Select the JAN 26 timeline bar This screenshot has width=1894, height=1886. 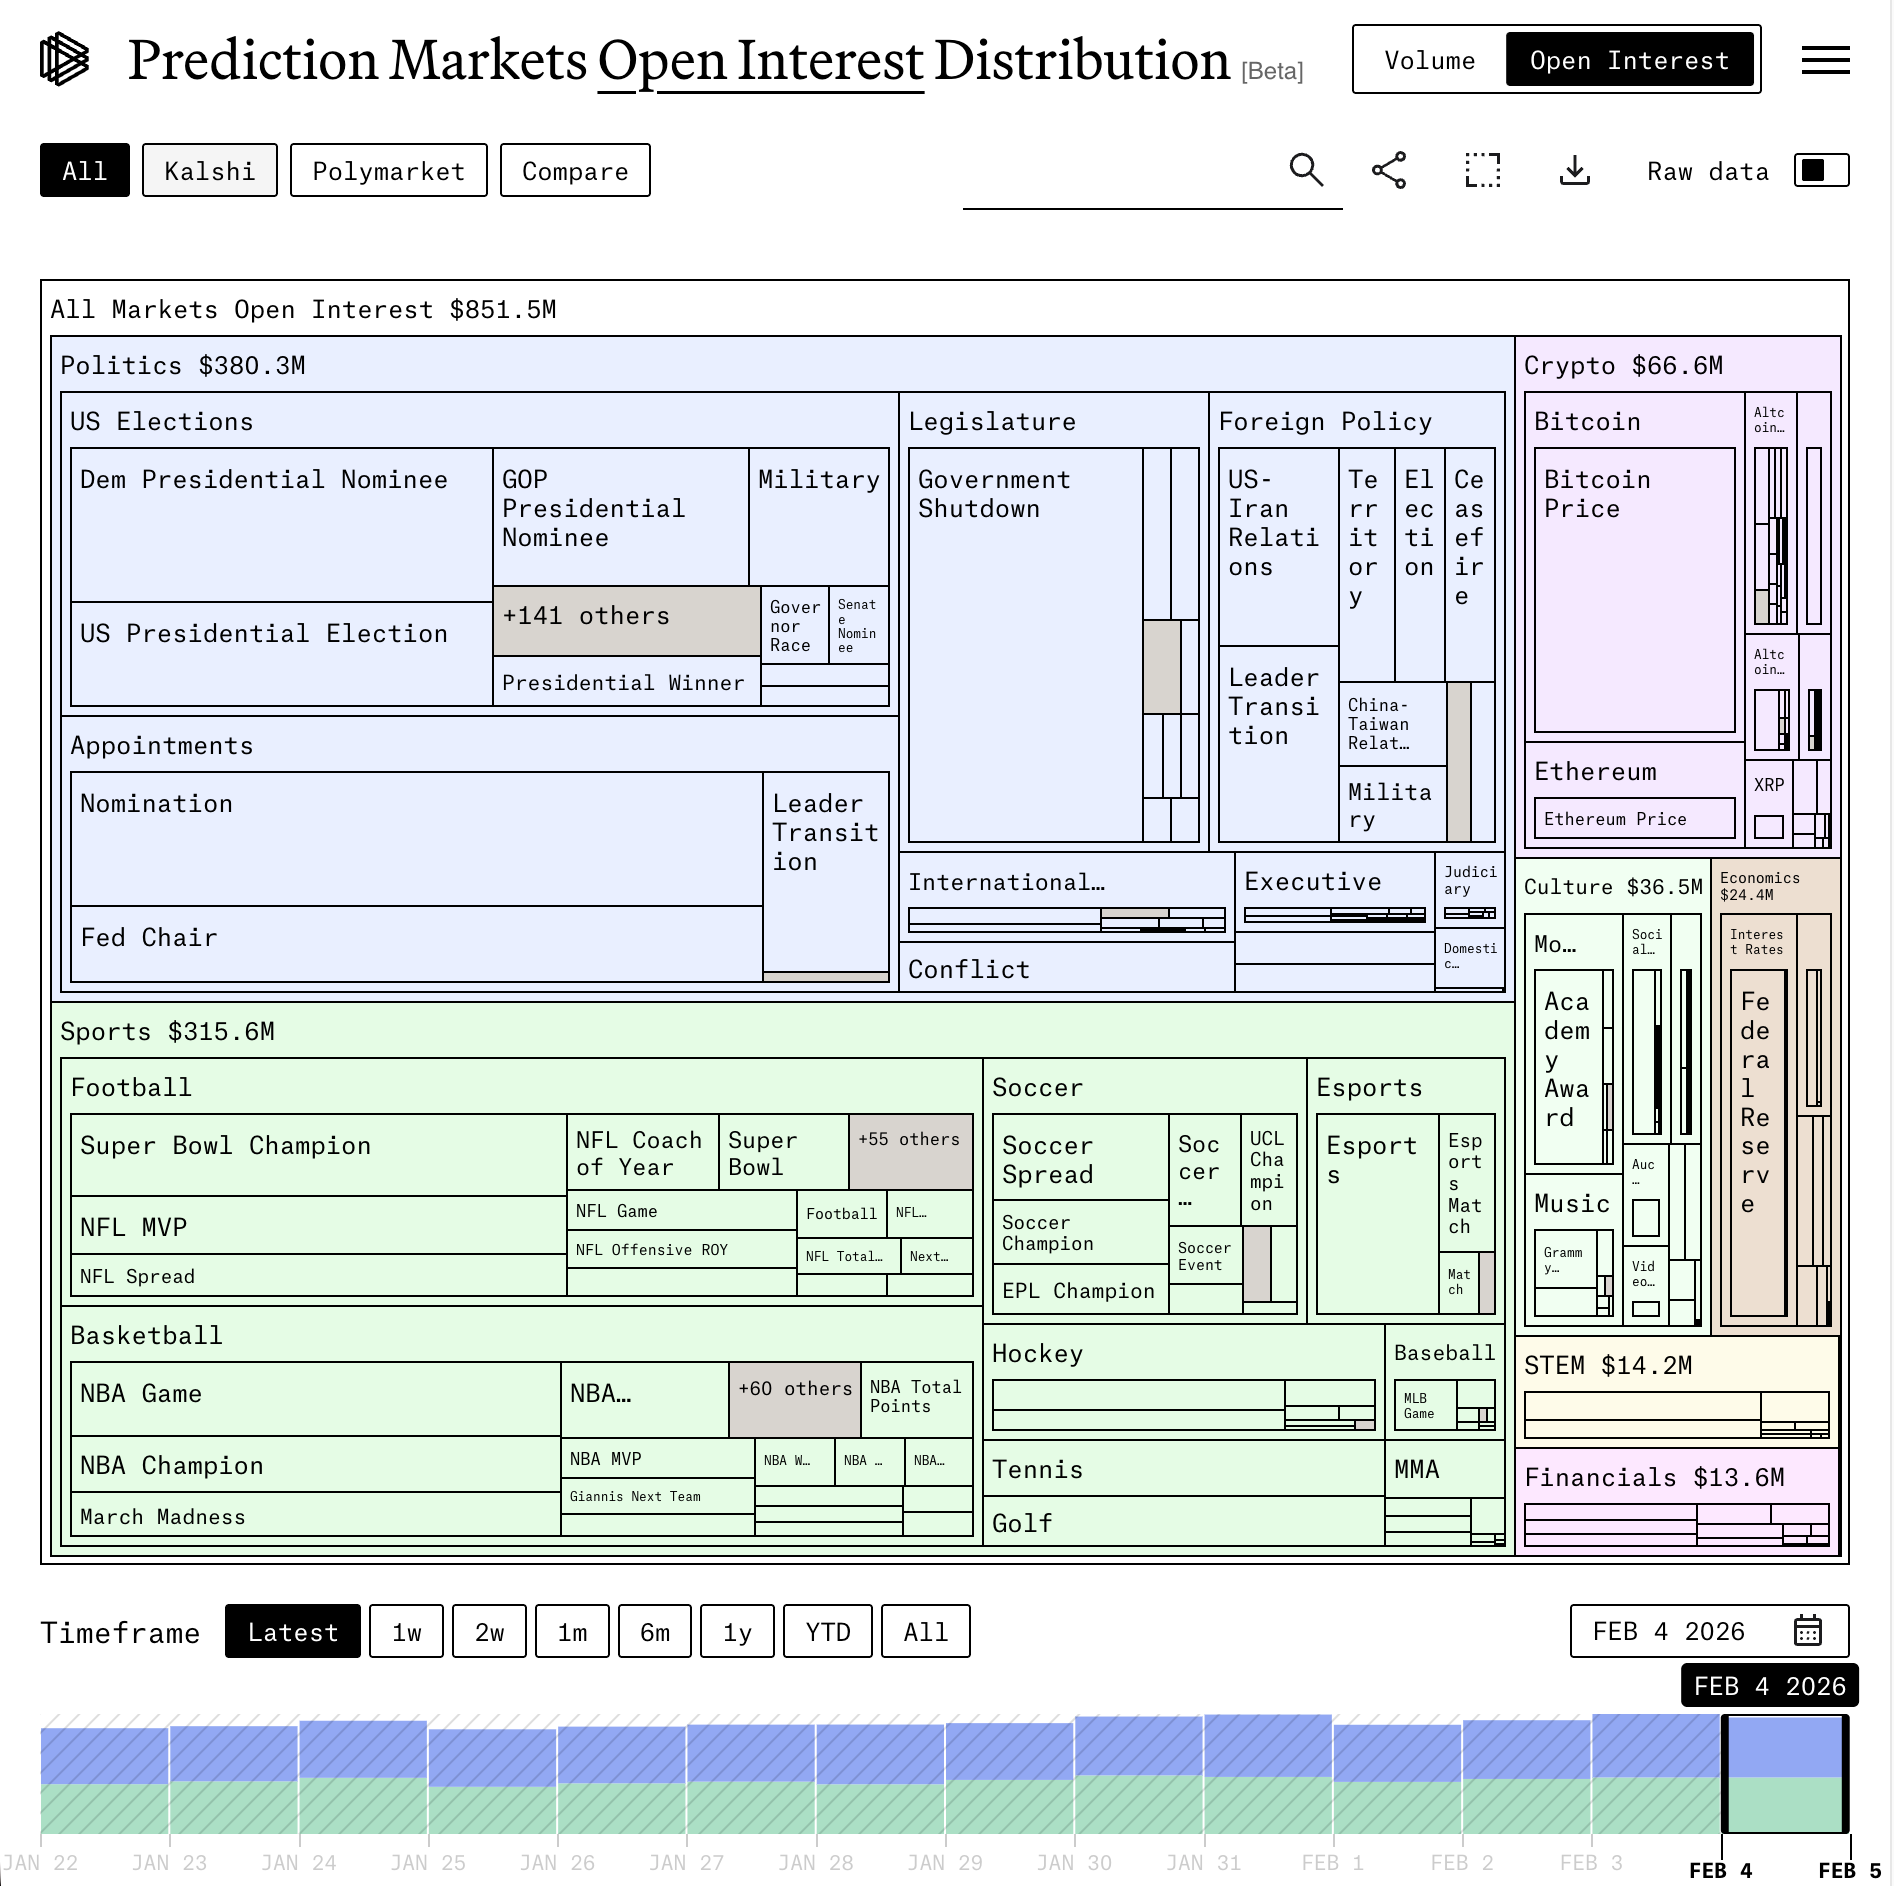(622, 1780)
